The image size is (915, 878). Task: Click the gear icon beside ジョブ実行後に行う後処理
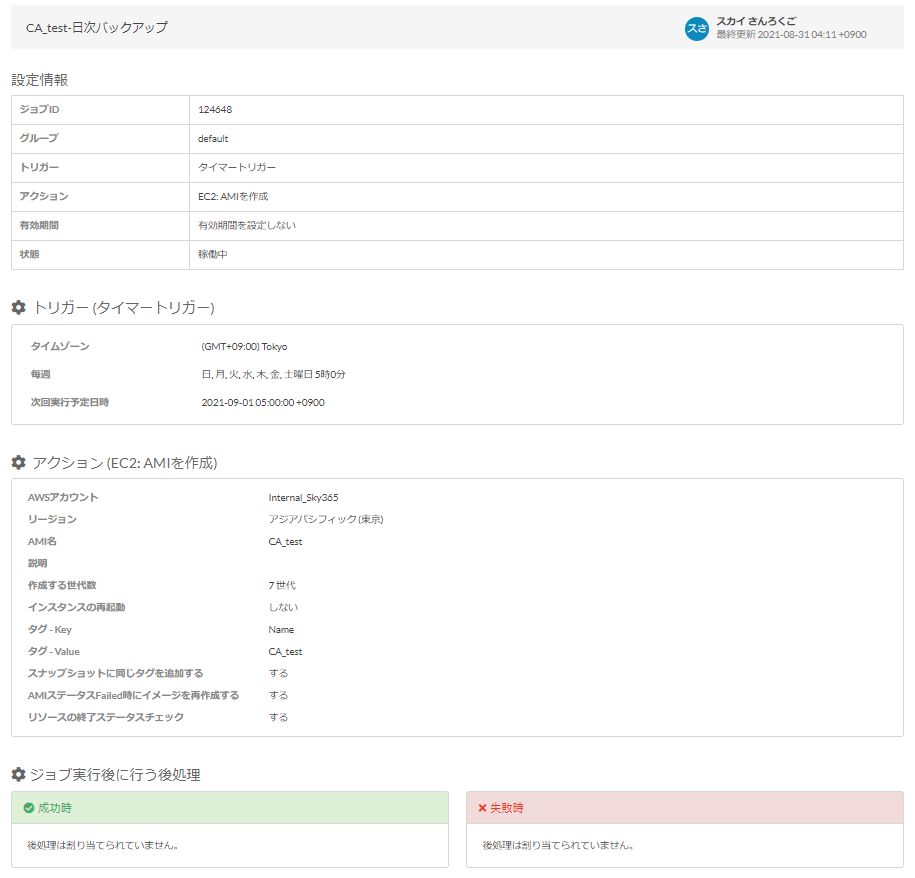[x=18, y=775]
